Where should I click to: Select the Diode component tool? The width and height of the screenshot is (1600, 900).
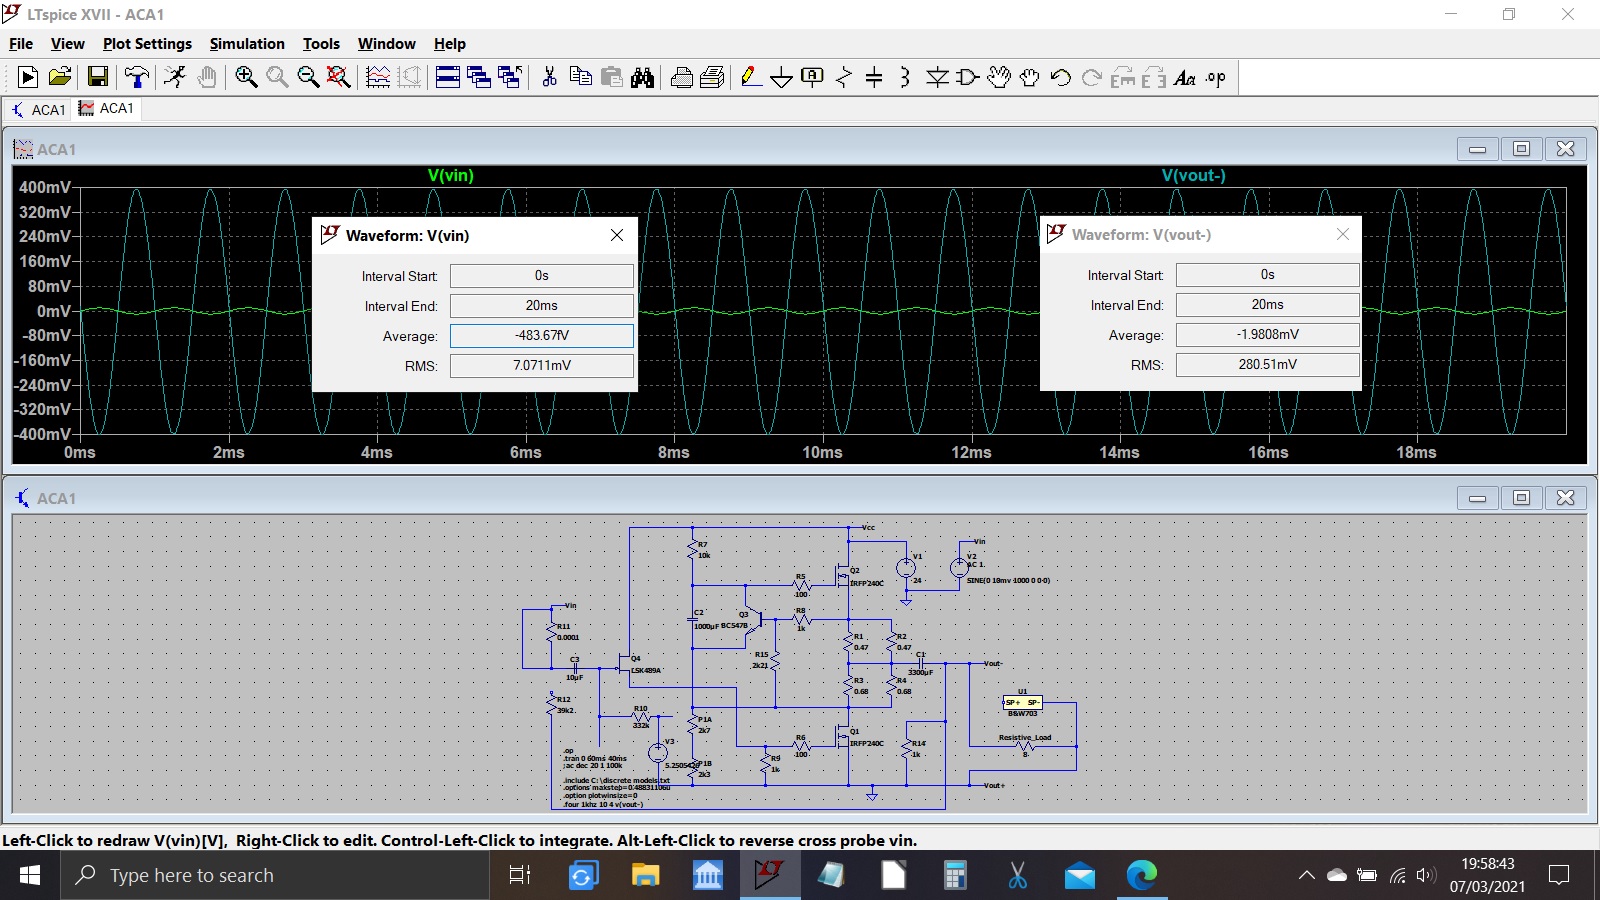937,78
